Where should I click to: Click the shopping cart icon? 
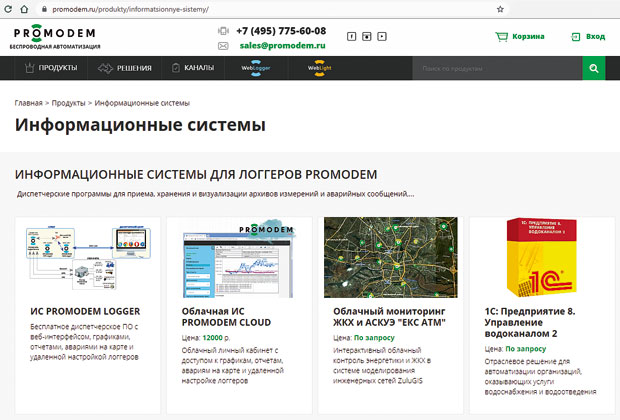tap(501, 37)
